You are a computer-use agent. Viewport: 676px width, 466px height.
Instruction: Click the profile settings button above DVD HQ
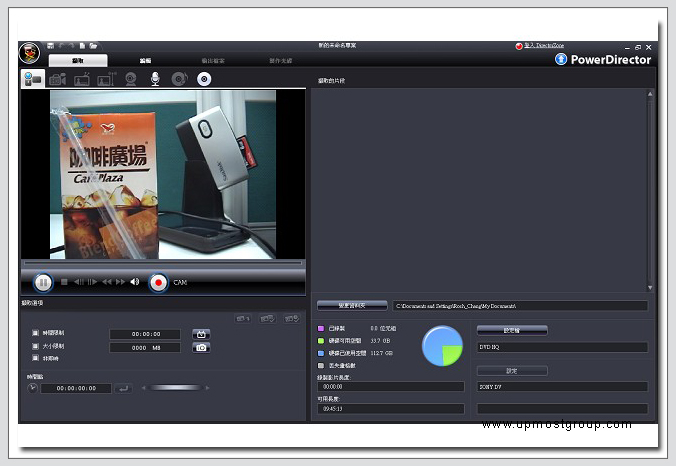511,329
